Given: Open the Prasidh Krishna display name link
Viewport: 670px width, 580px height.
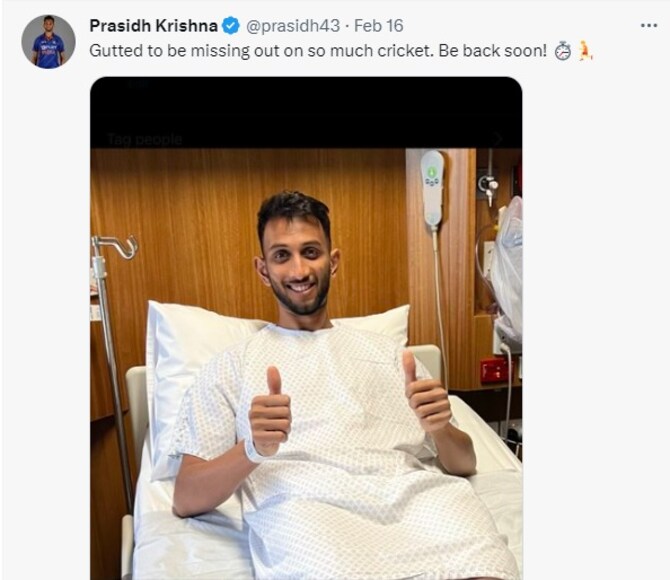Looking at the screenshot, I should click(153, 26).
